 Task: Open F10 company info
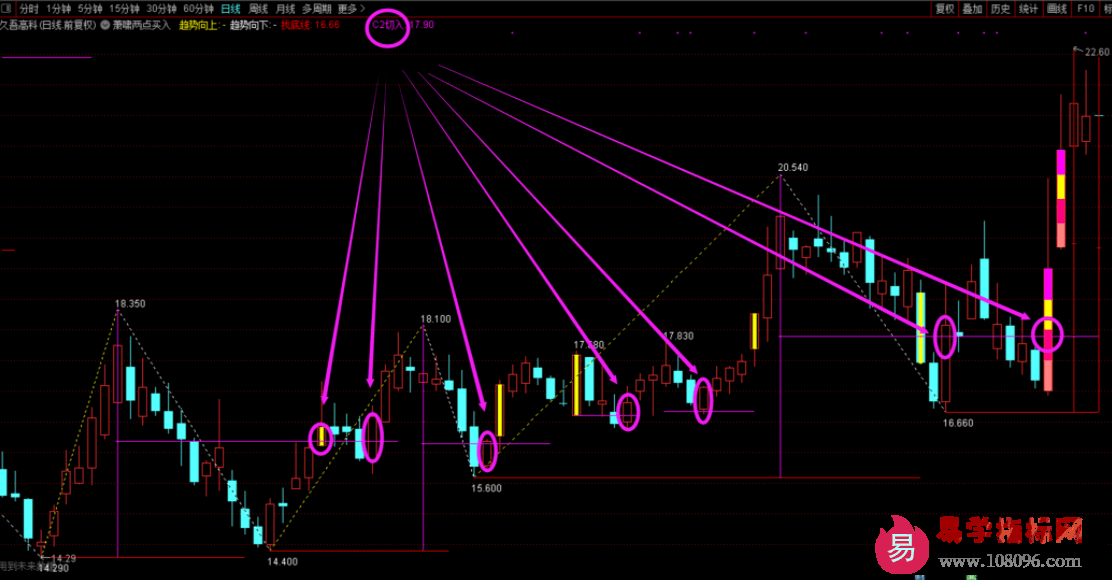pyautogui.click(x=1085, y=8)
